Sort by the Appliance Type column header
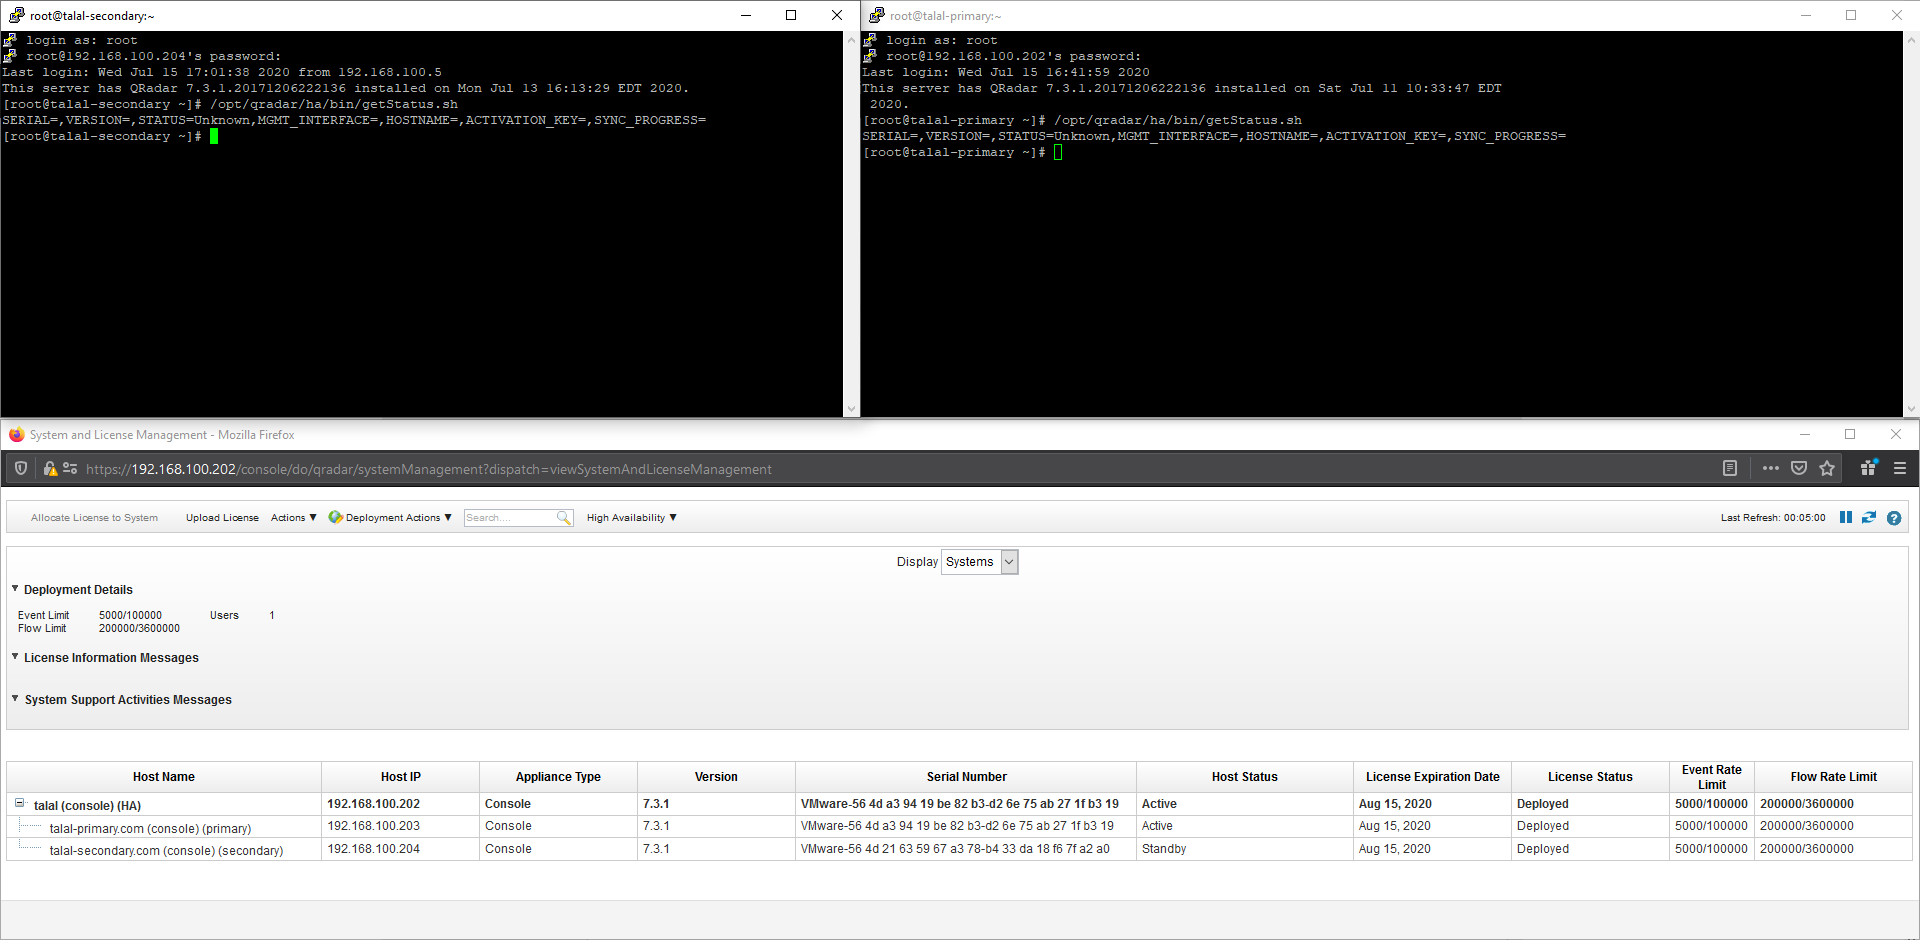The image size is (1920, 940). [558, 777]
